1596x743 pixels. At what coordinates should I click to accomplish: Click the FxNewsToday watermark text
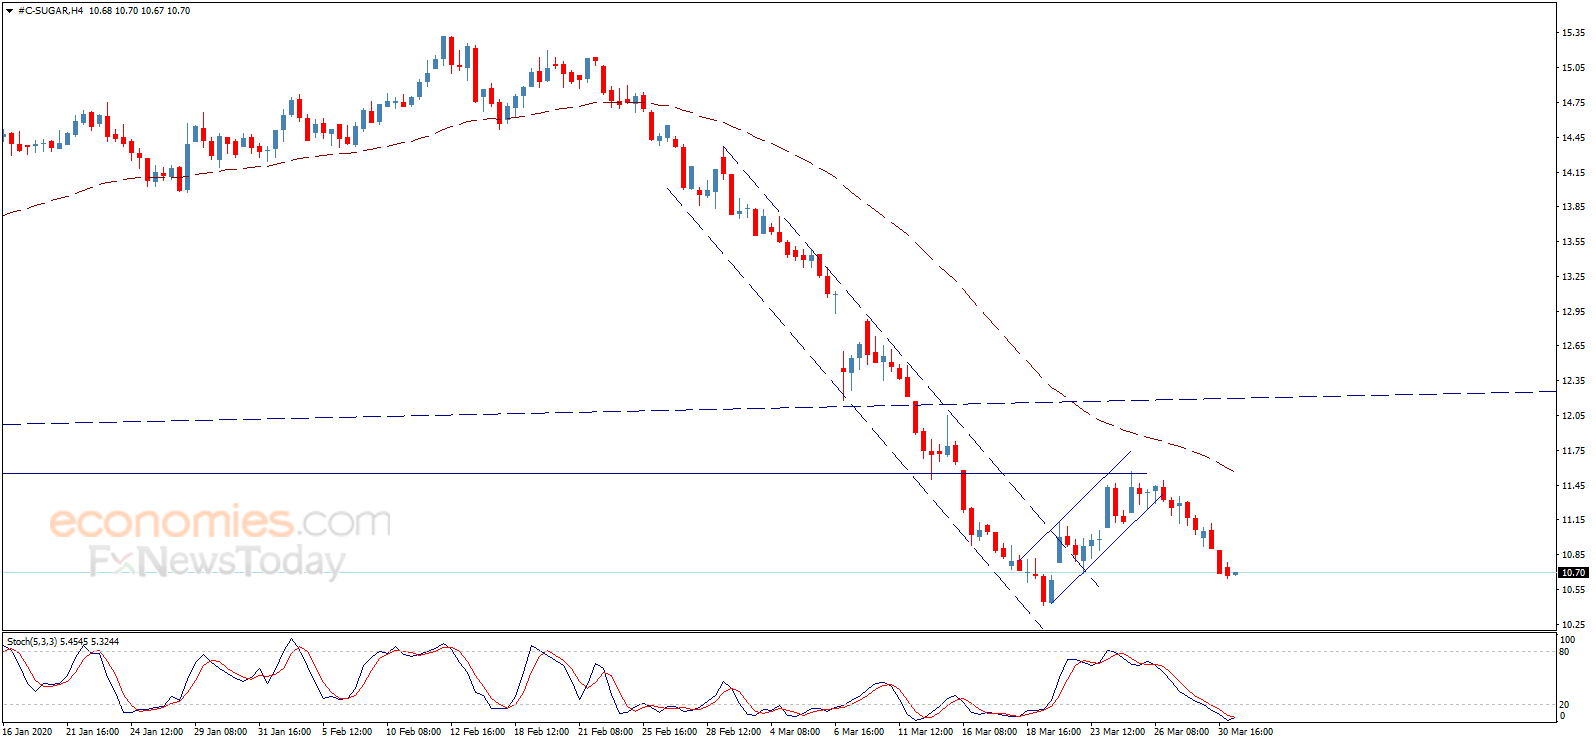217,562
